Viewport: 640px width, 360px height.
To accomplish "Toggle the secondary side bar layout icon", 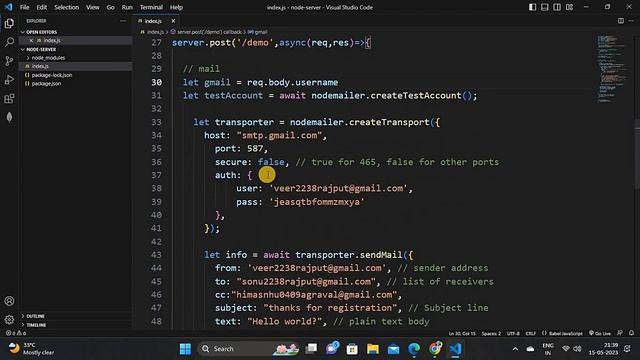I will pyautogui.click(x=557, y=7).
